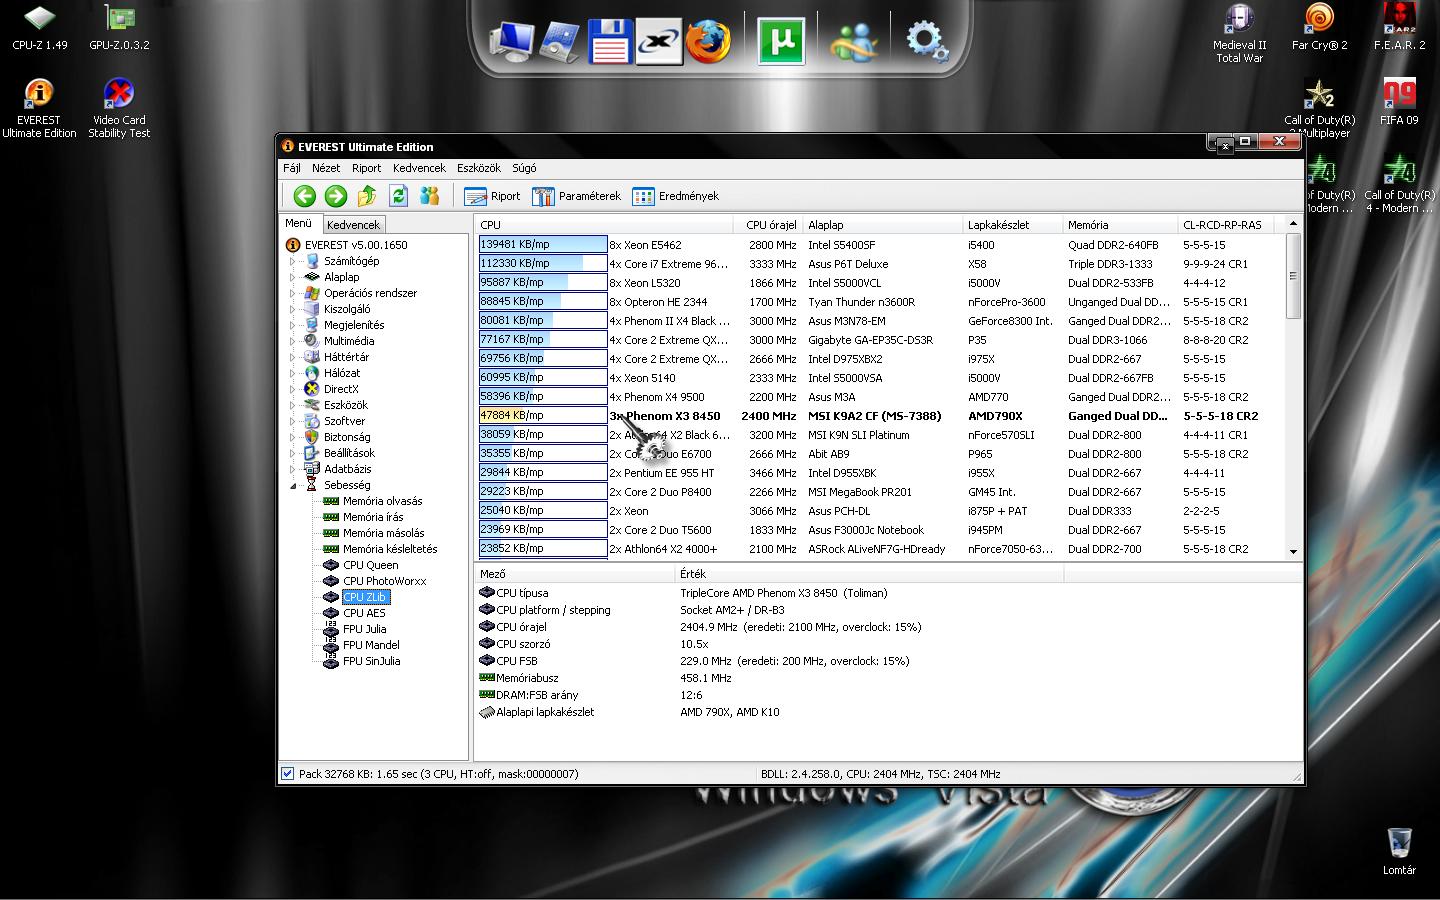The image size is (1440, 900).
Task: Expand the Kiszolgáló tree node
Action: 293,309
